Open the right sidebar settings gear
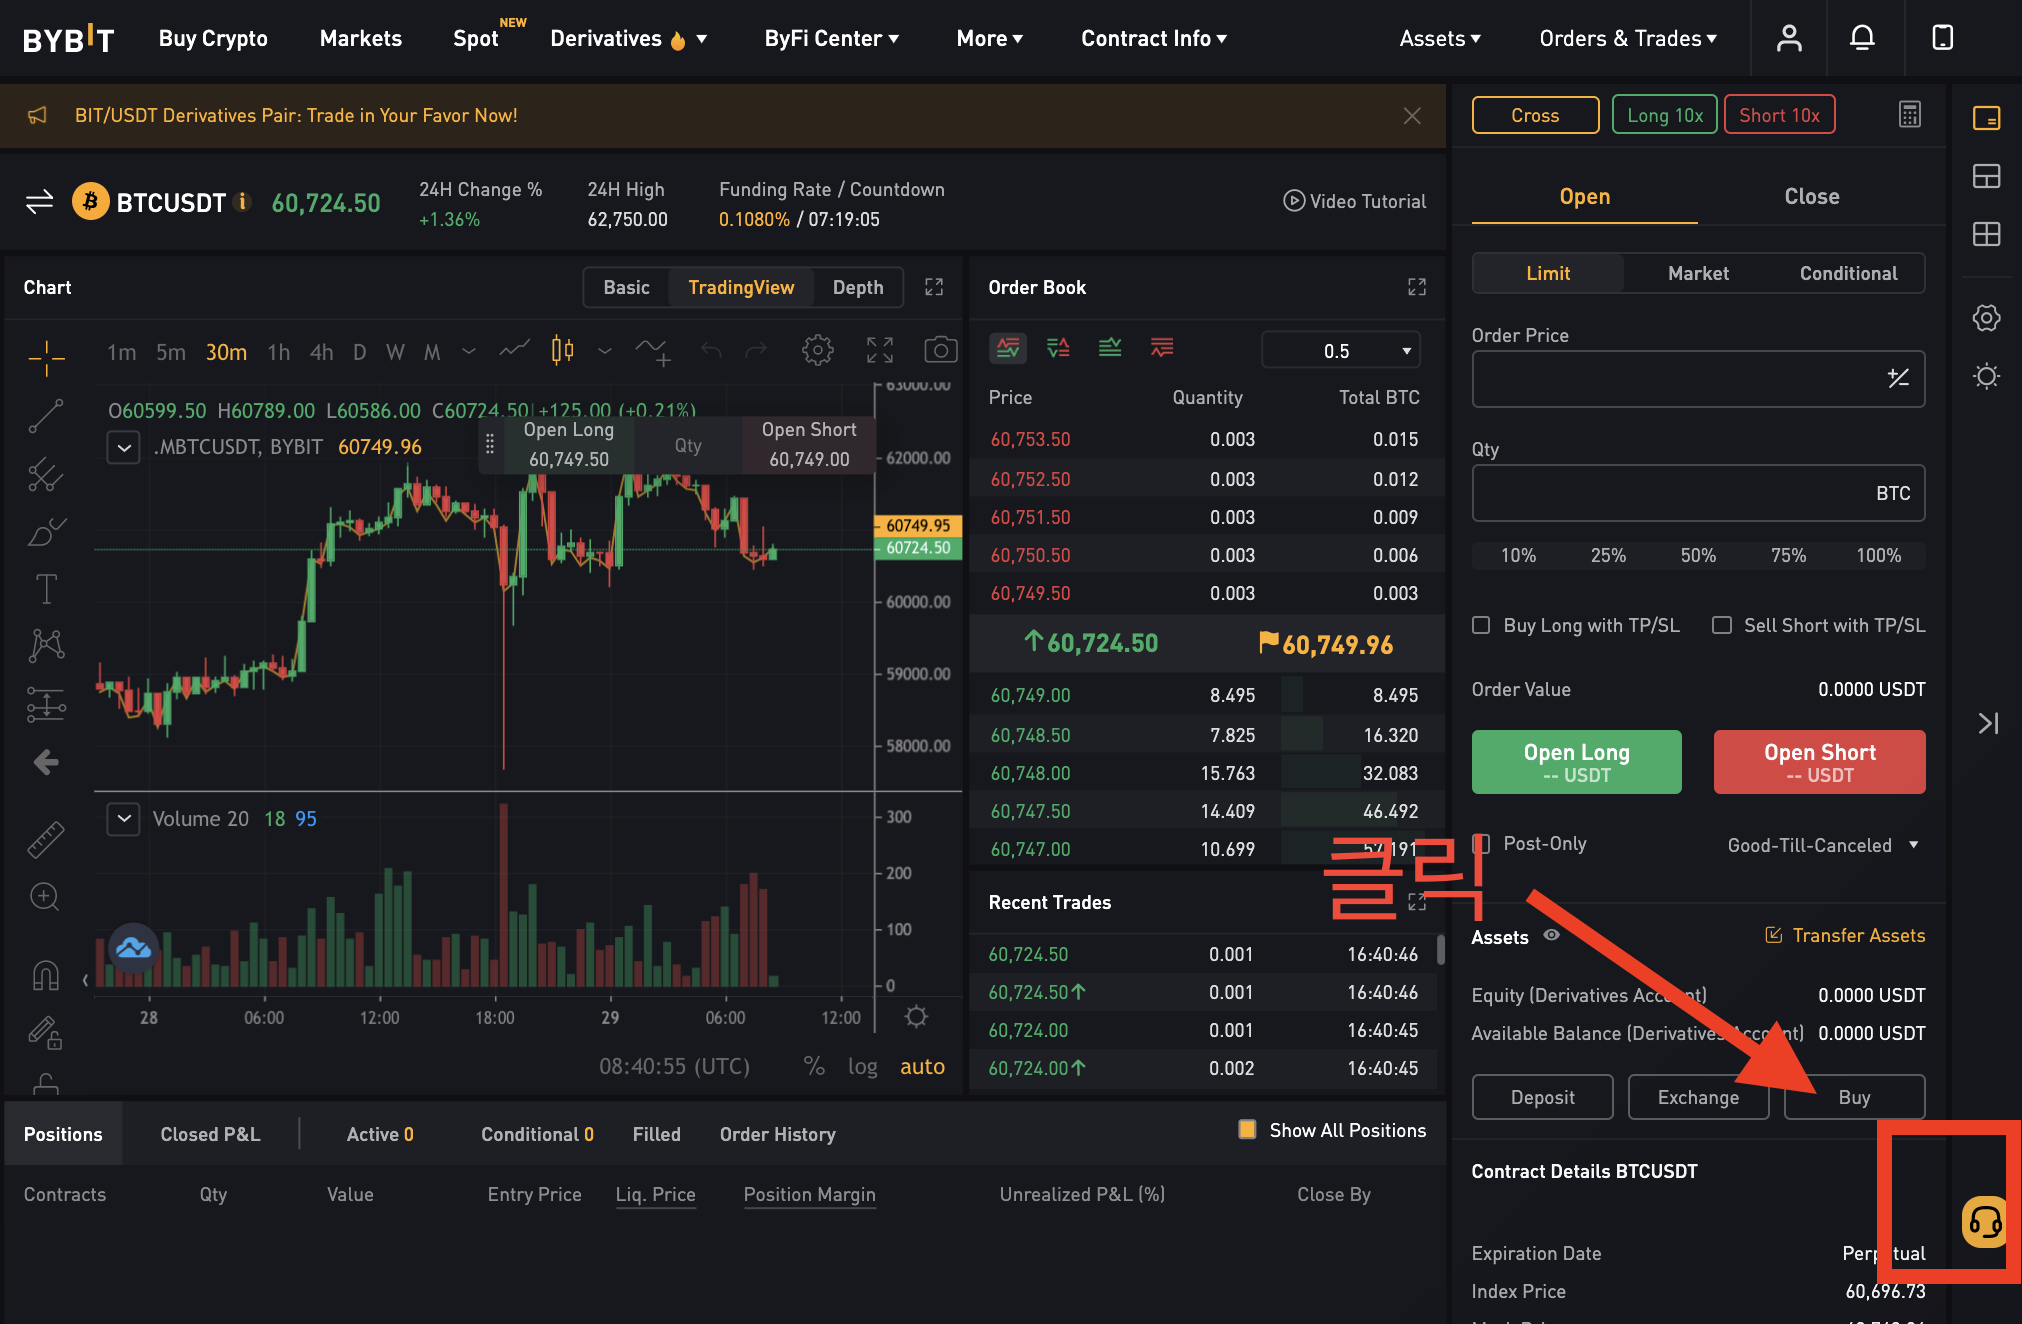The width and height of the screenshot is (2022, 1324). pyautogui.click(x=1987, y=318)
